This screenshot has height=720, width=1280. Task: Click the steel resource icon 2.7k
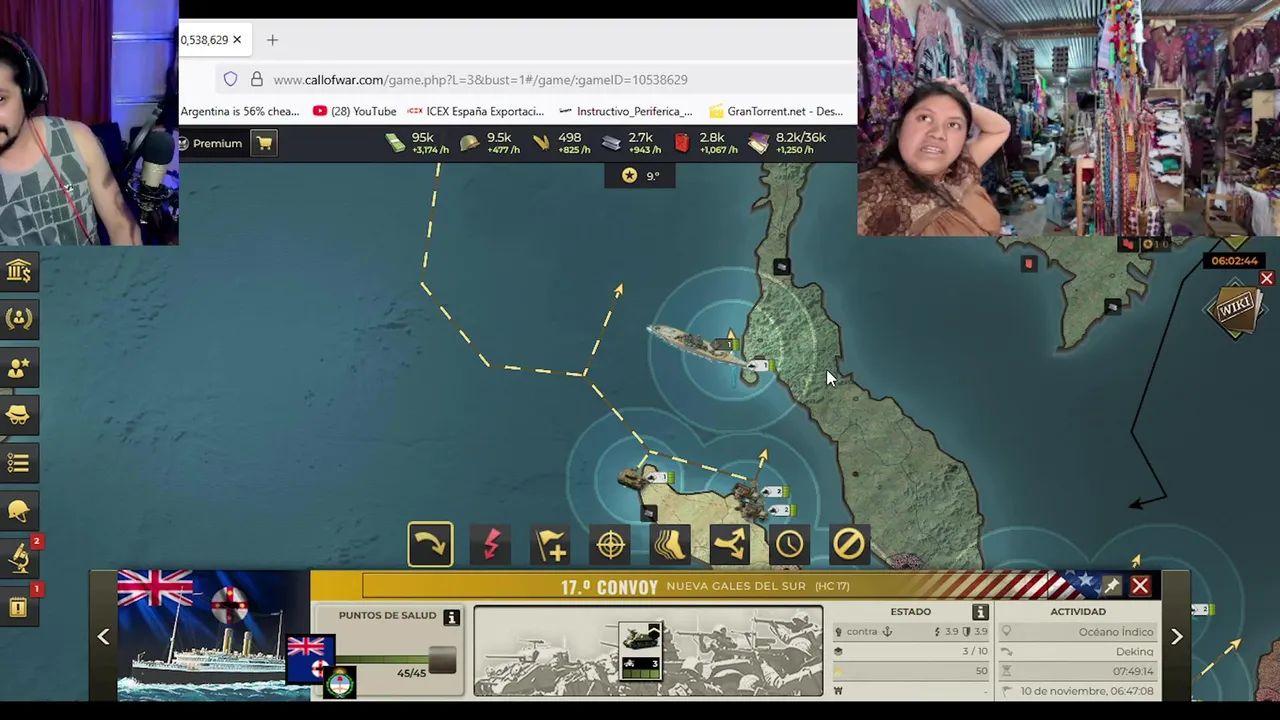point(612,143)
